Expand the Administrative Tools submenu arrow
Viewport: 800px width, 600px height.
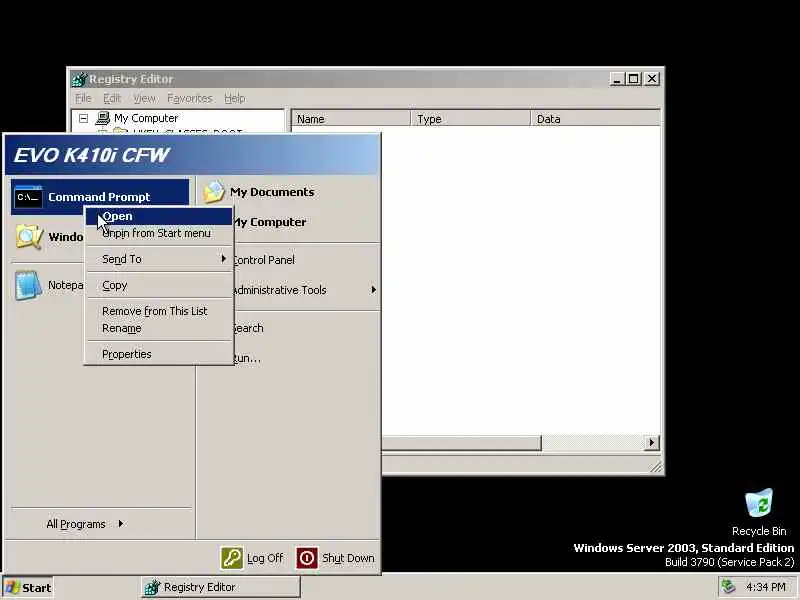coord(373,290)
